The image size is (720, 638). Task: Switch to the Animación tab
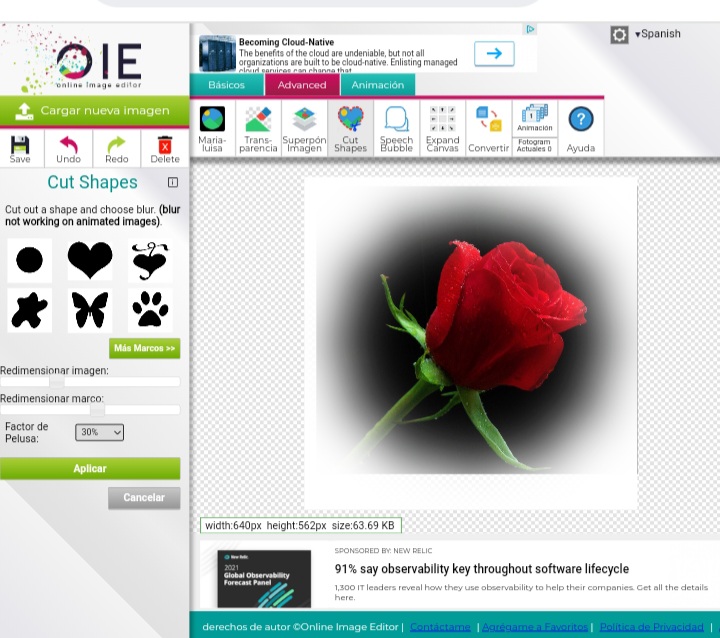[378, 85]
